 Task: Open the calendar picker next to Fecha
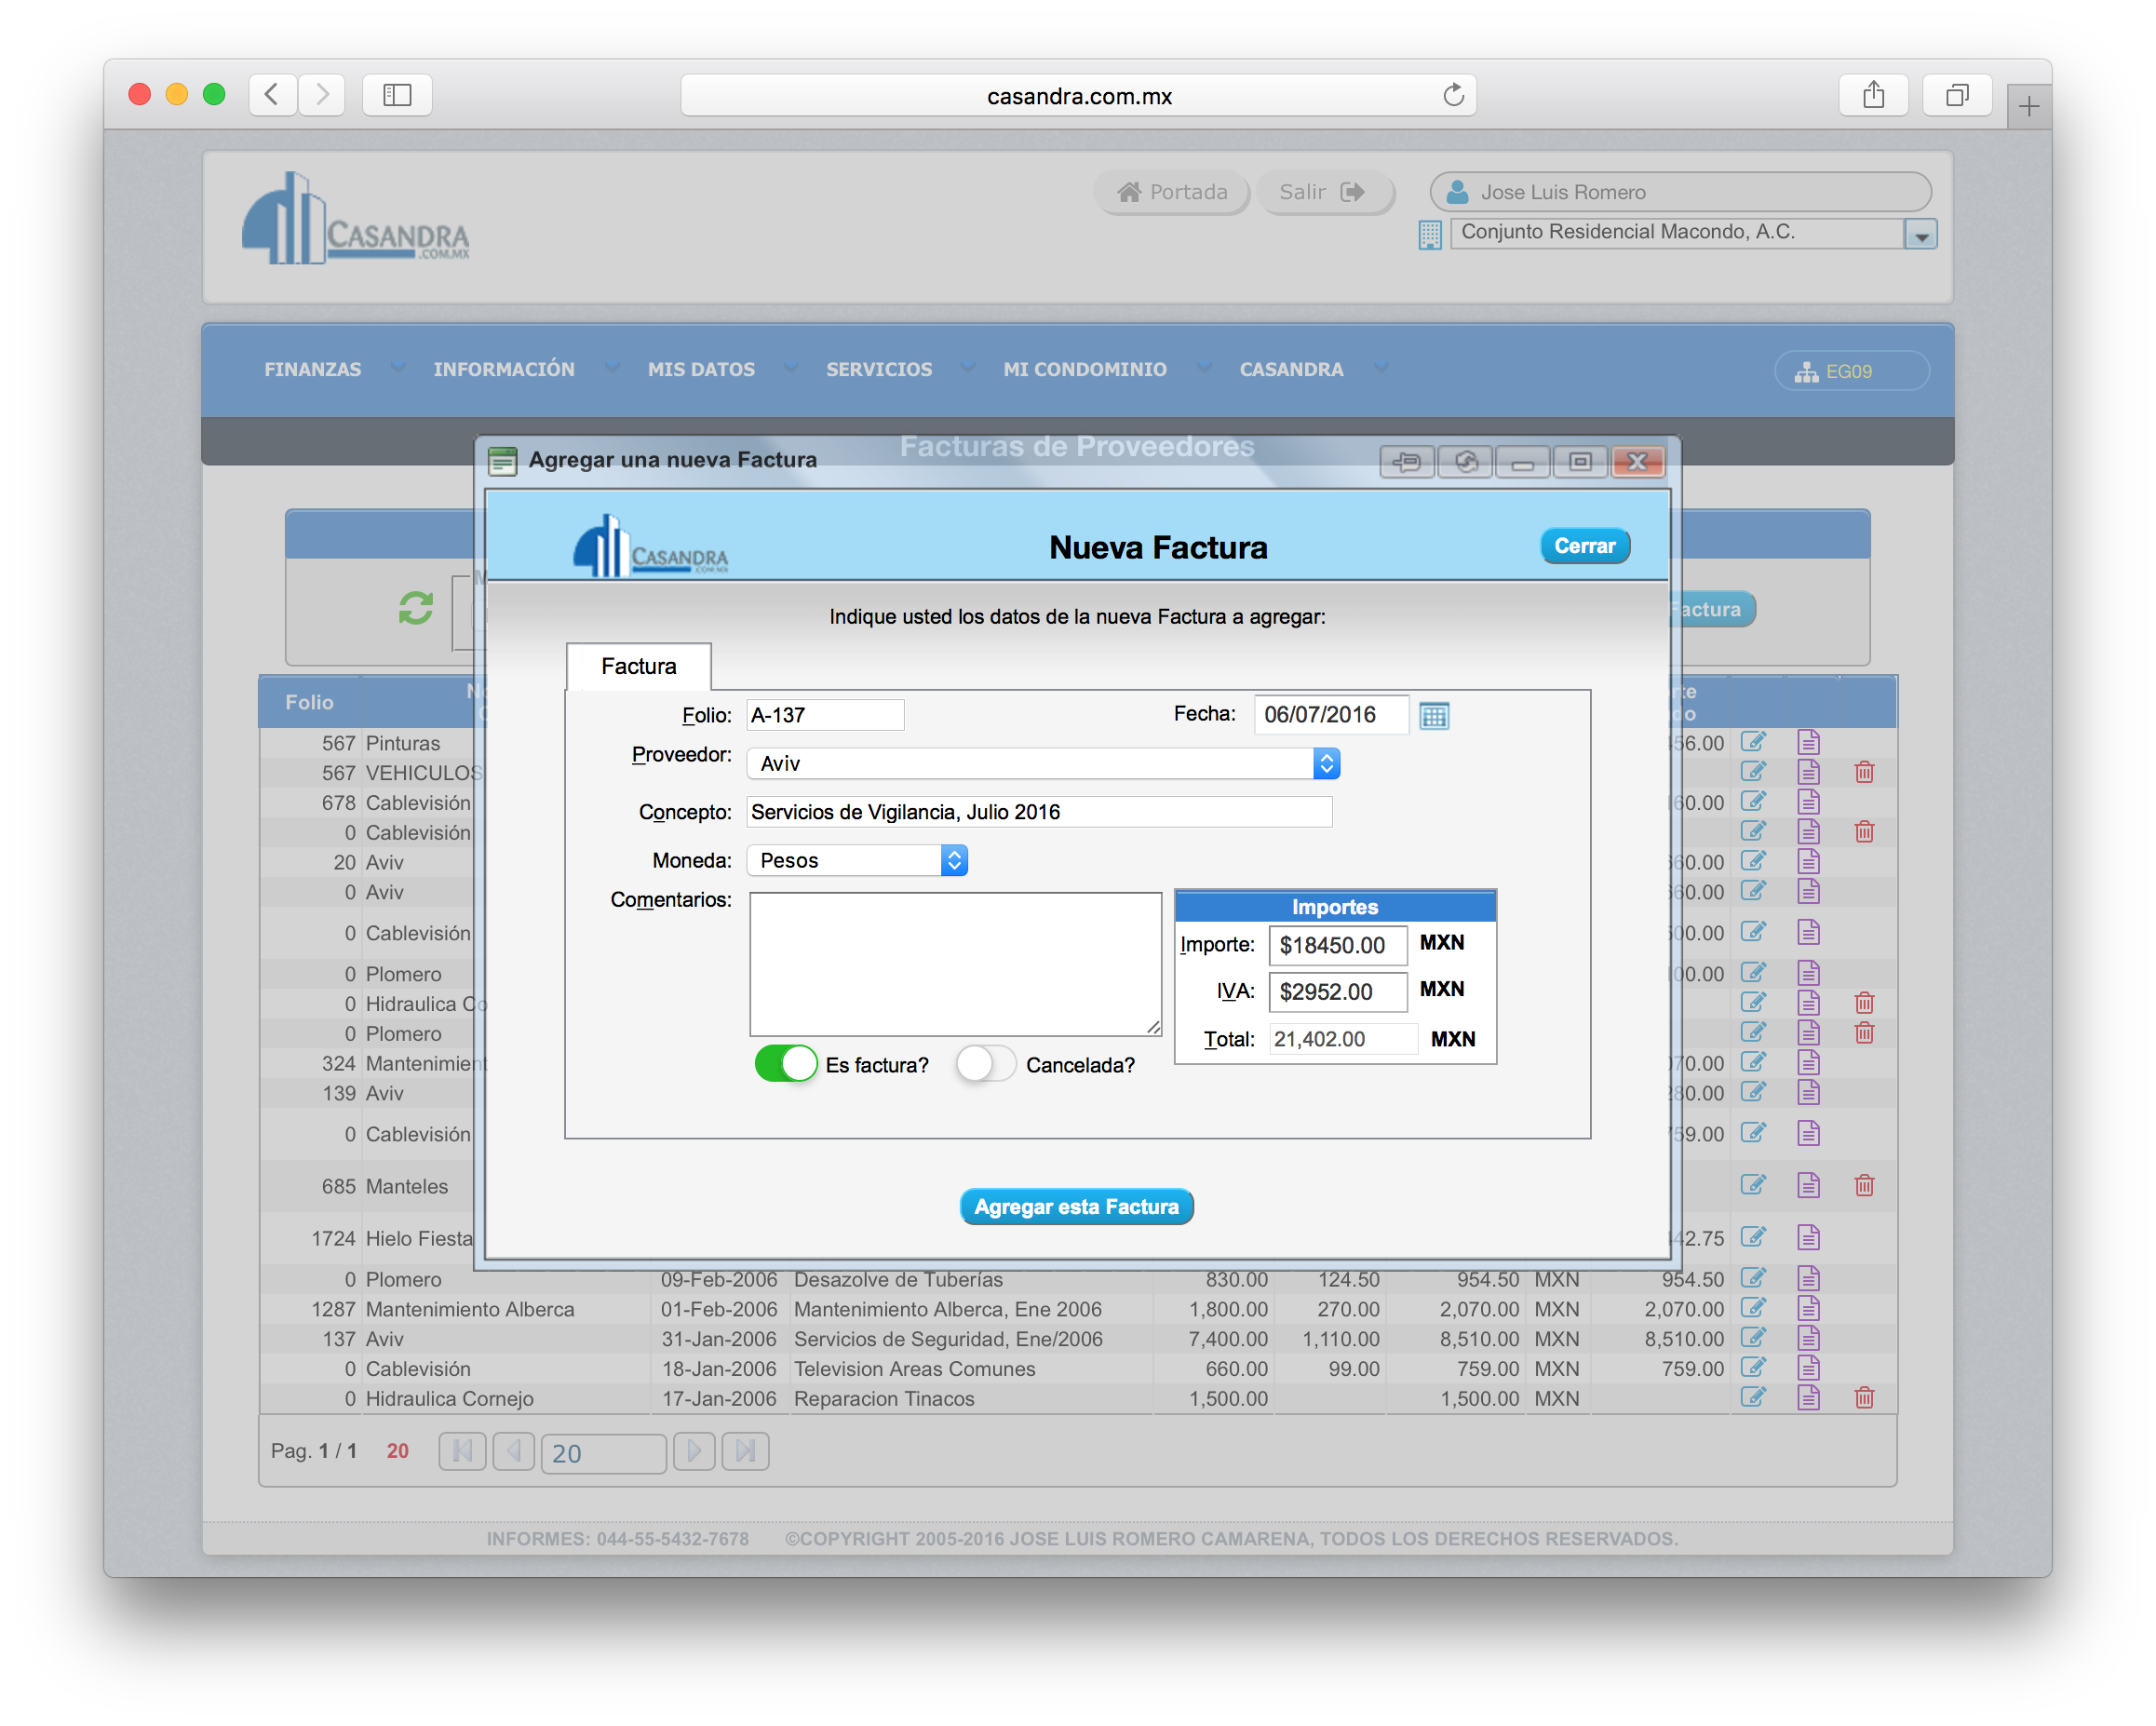(x=1434, y=715)
